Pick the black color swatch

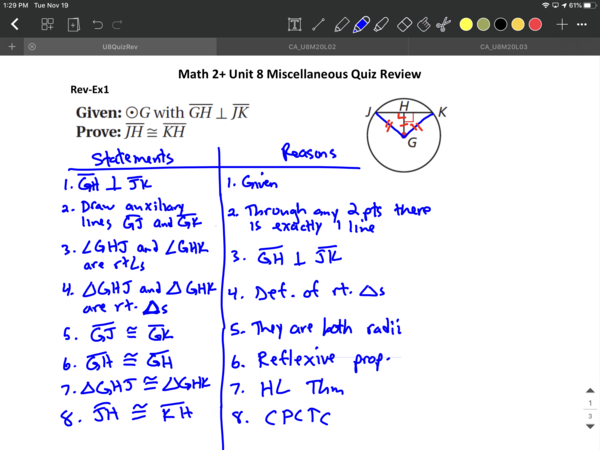(x=500, y=23)
